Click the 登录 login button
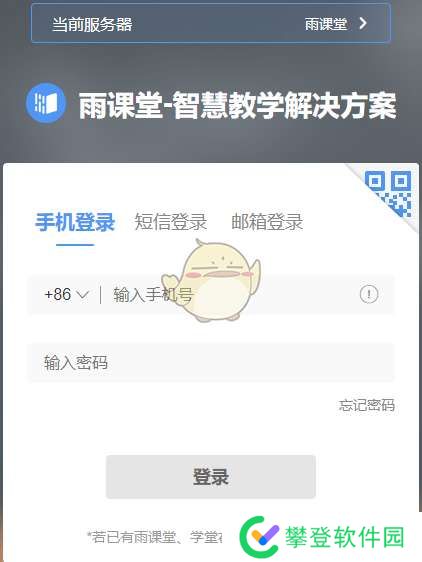Image resolution: width=422 pixels, height=562 pixels. point(211,477)
